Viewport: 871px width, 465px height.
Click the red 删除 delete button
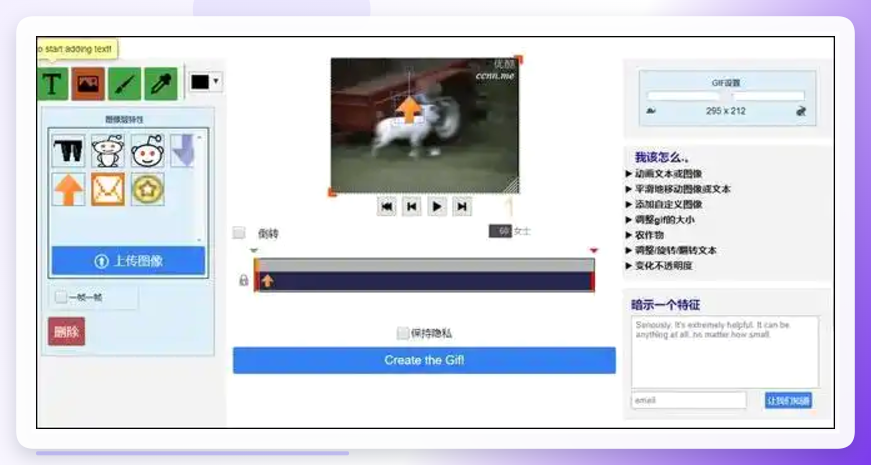click(67, 332)
